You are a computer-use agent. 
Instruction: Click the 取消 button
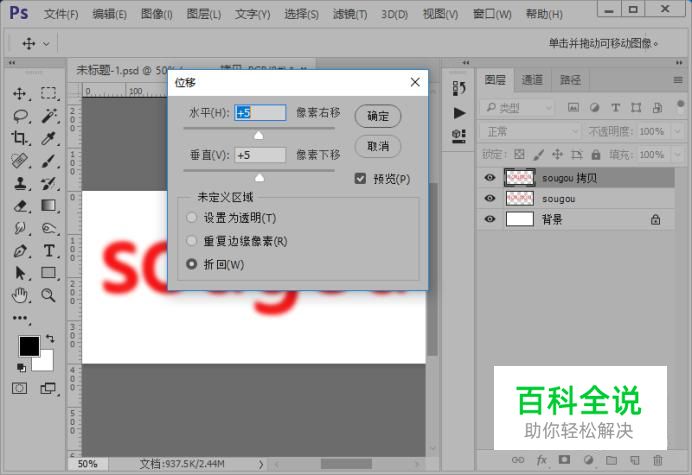click(x=378, y=146)
